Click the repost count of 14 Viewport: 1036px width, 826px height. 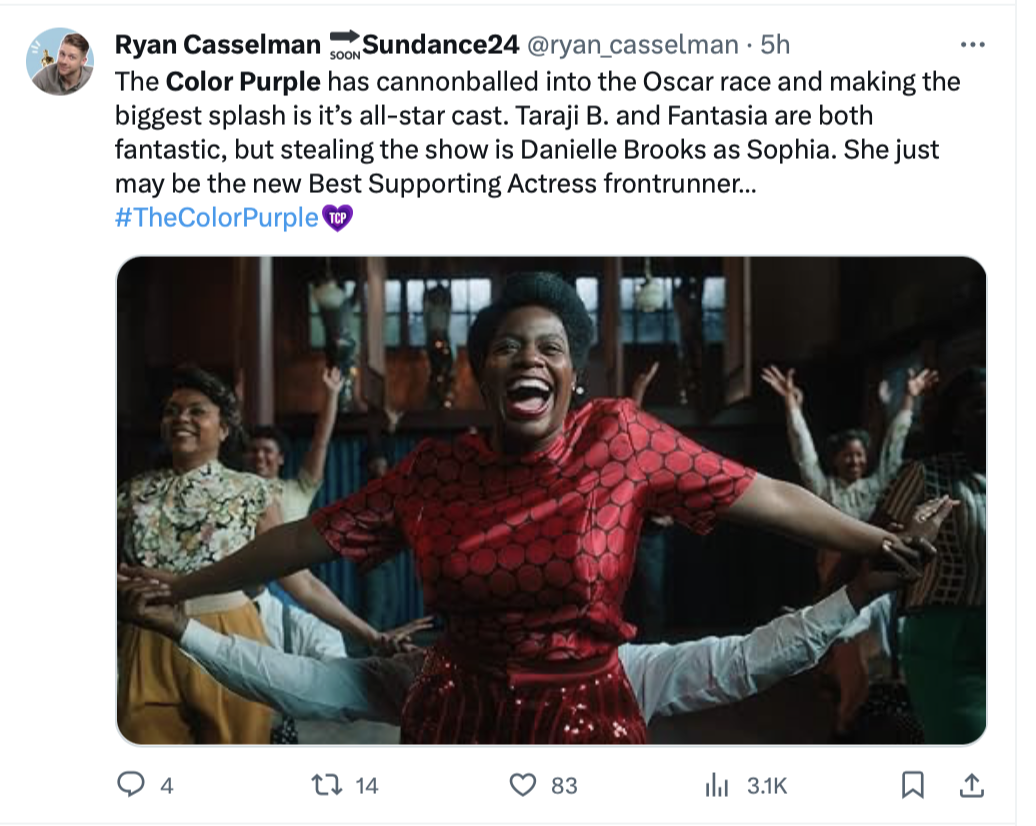pyautogui.click(x=367, y=786)
